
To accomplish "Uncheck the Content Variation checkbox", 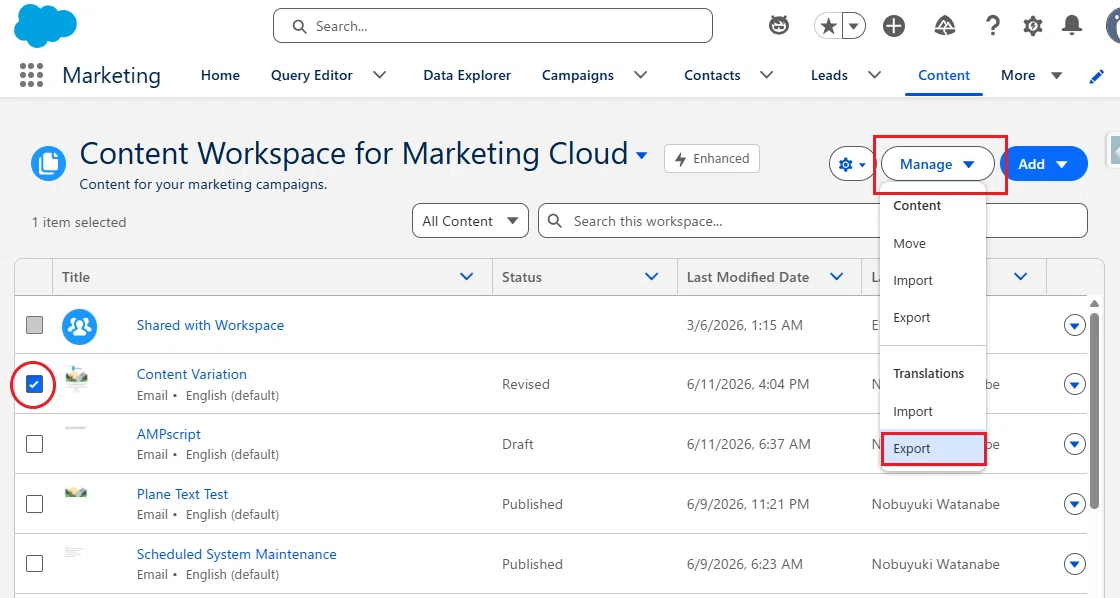I will point(34,384).
